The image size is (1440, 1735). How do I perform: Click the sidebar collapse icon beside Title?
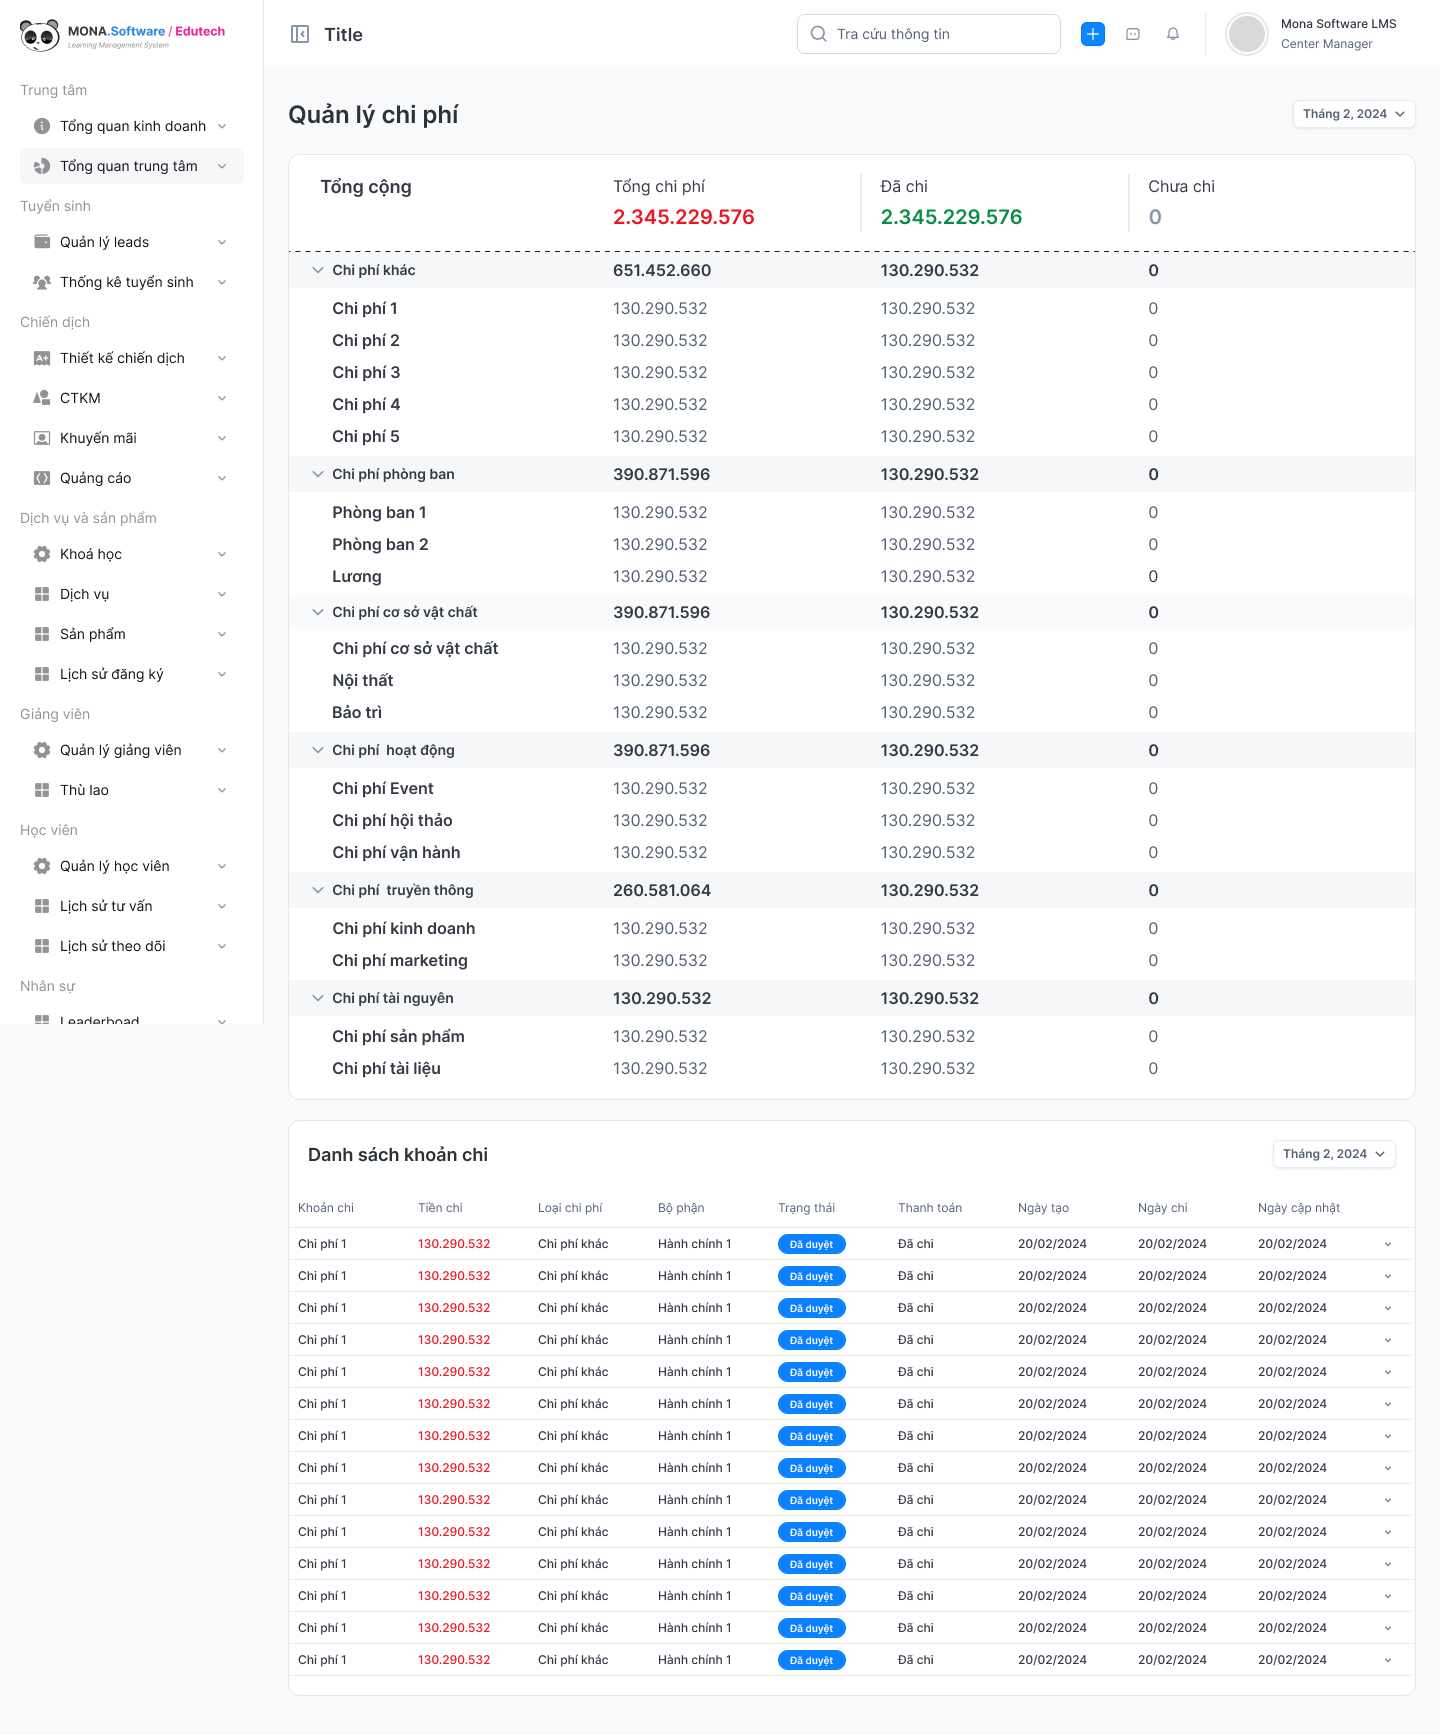point(300,34)
